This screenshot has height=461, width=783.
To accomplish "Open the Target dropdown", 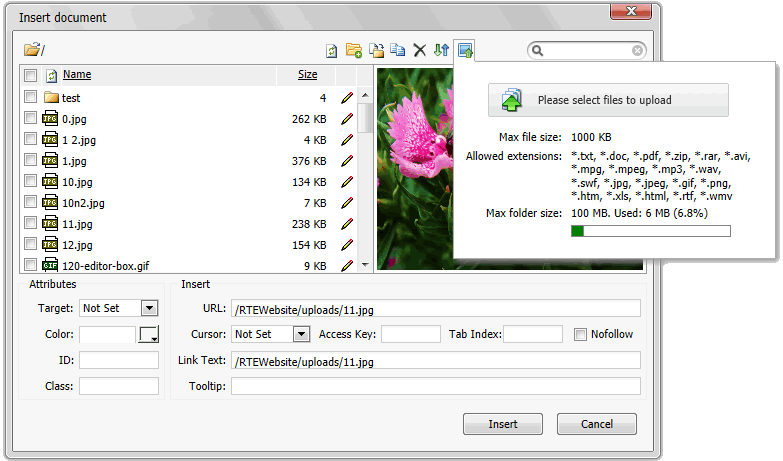I will click(149, 308).
